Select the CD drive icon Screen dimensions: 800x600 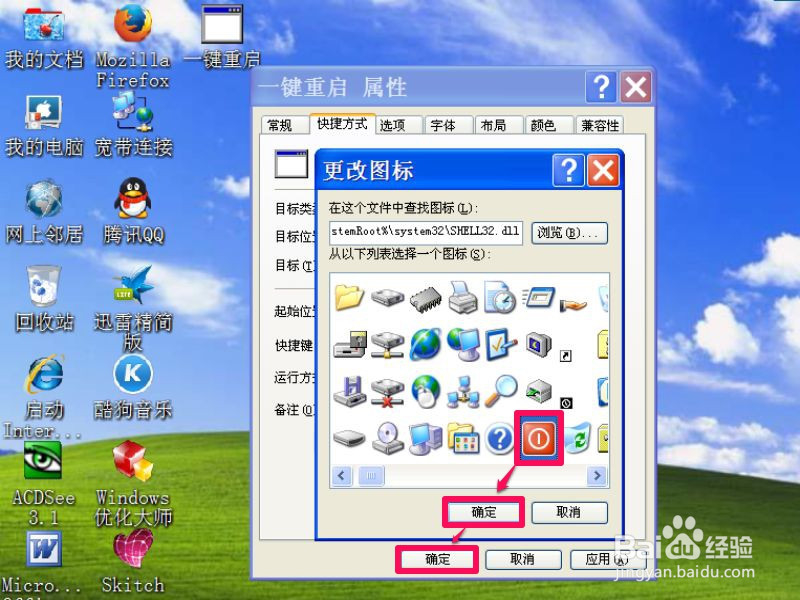coord(387,438)
